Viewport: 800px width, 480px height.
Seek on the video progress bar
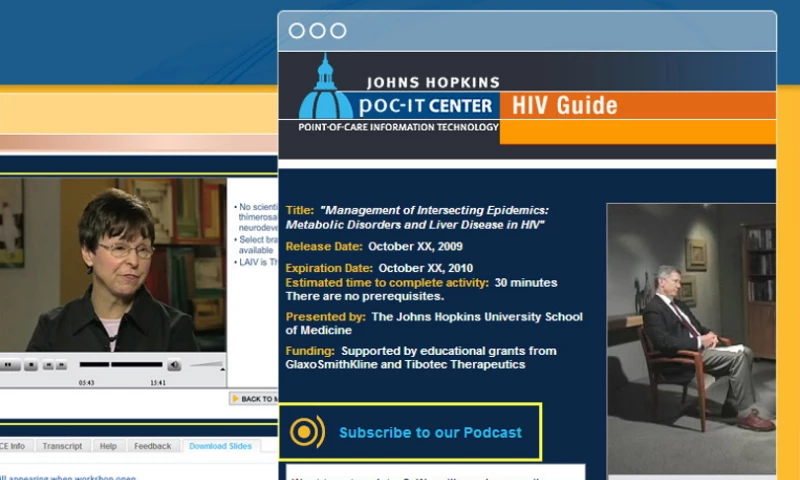click(x=120, y=365)
